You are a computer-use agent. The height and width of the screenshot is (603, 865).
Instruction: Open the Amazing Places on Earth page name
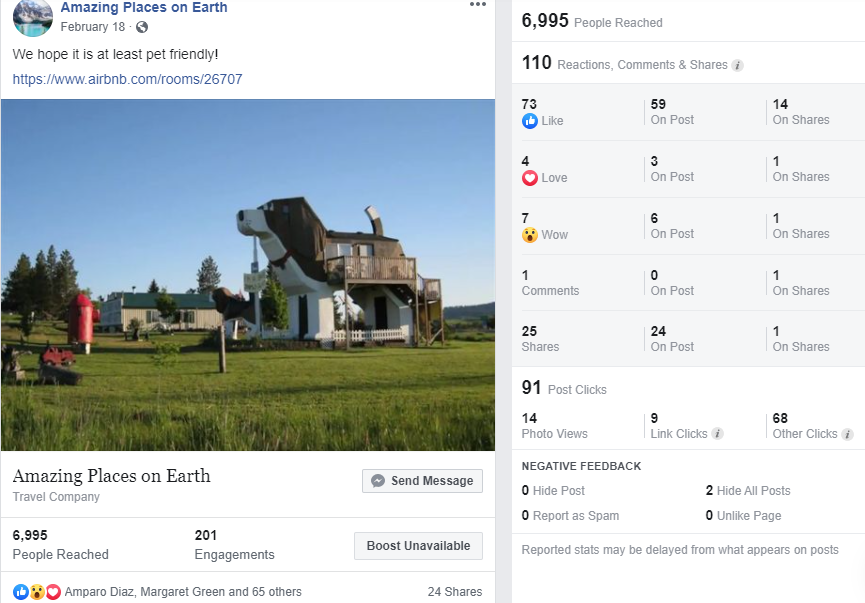143,7
